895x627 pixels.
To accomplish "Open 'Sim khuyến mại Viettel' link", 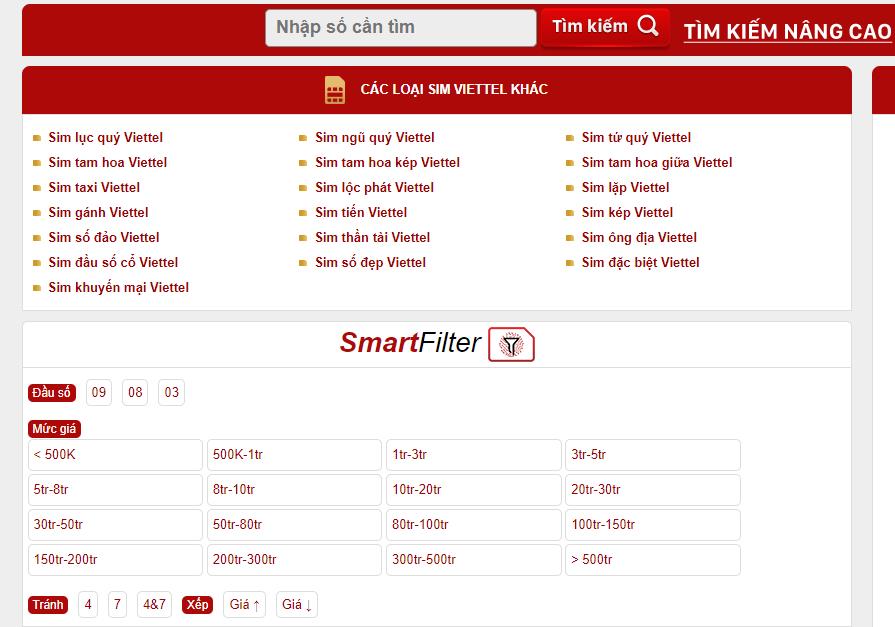I will [119, 288].
